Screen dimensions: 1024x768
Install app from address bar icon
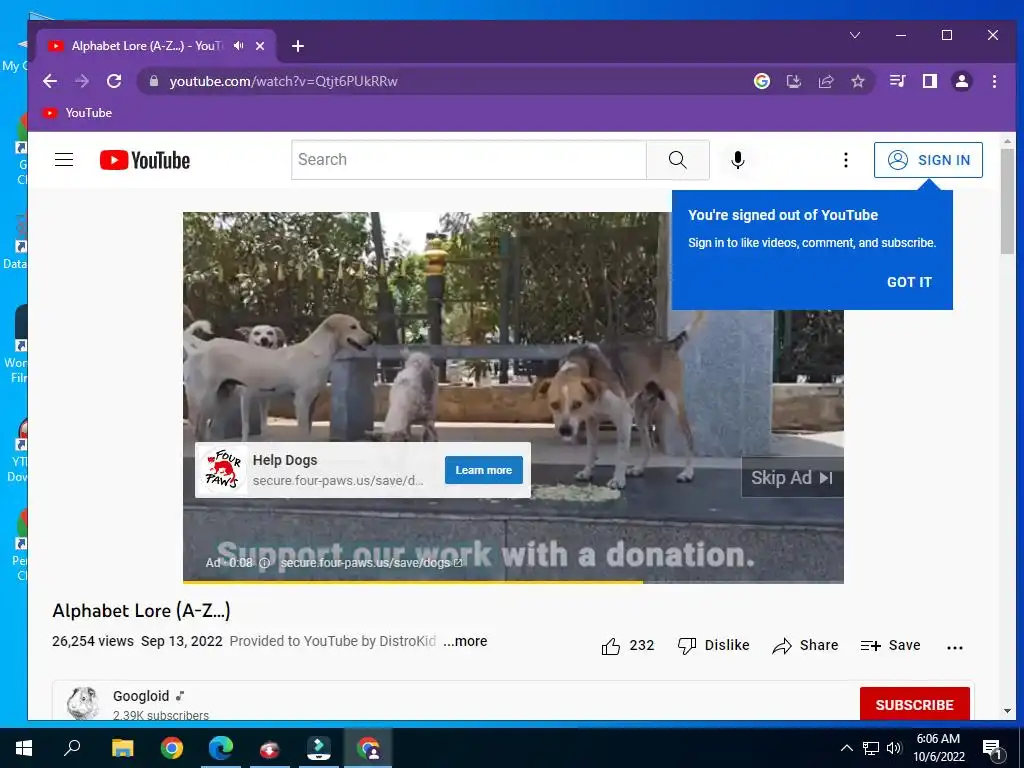793,81
